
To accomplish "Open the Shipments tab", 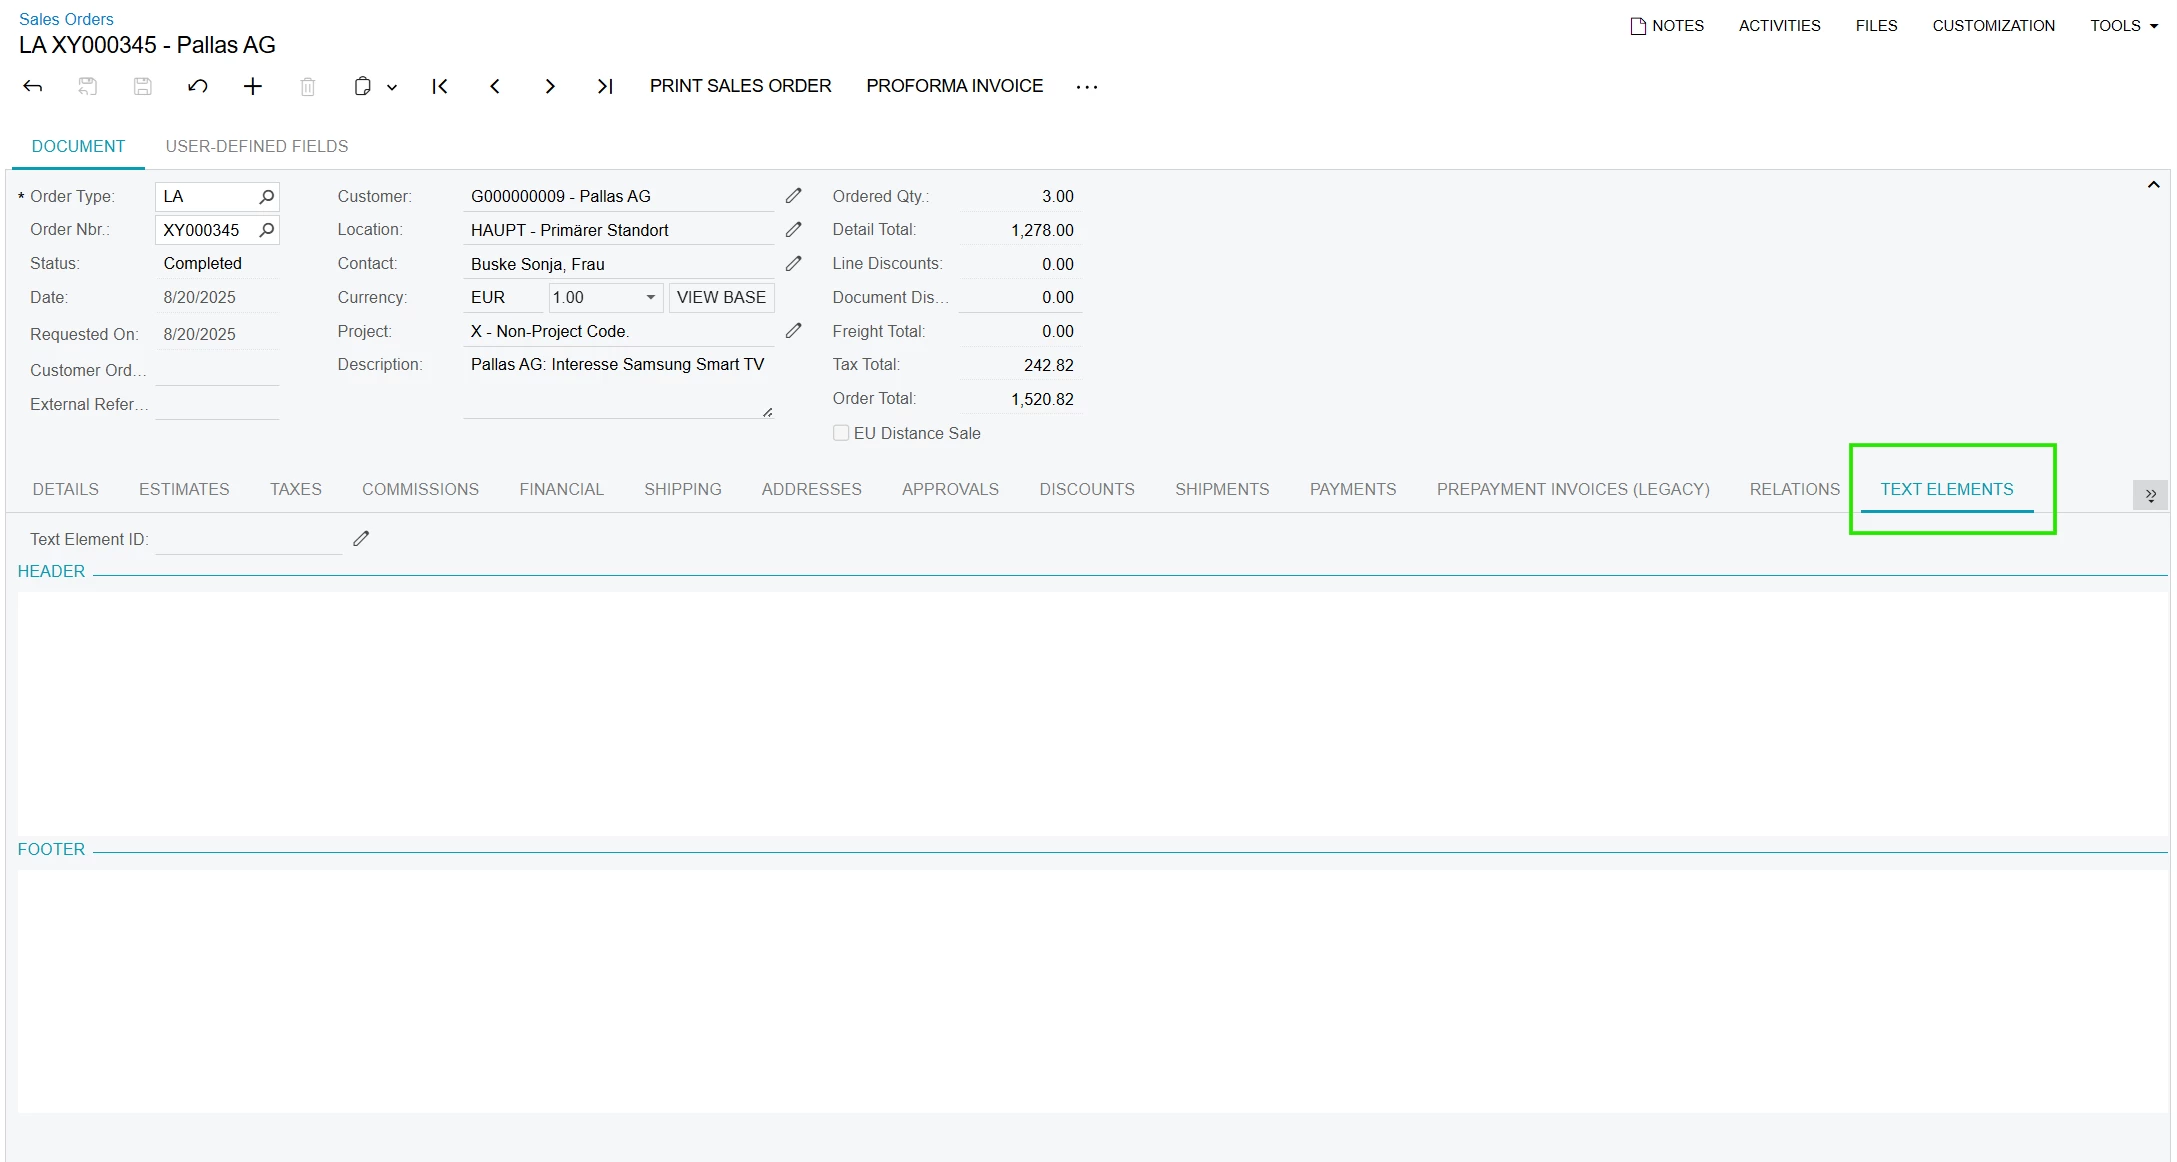I will (x=1222, y=489).
